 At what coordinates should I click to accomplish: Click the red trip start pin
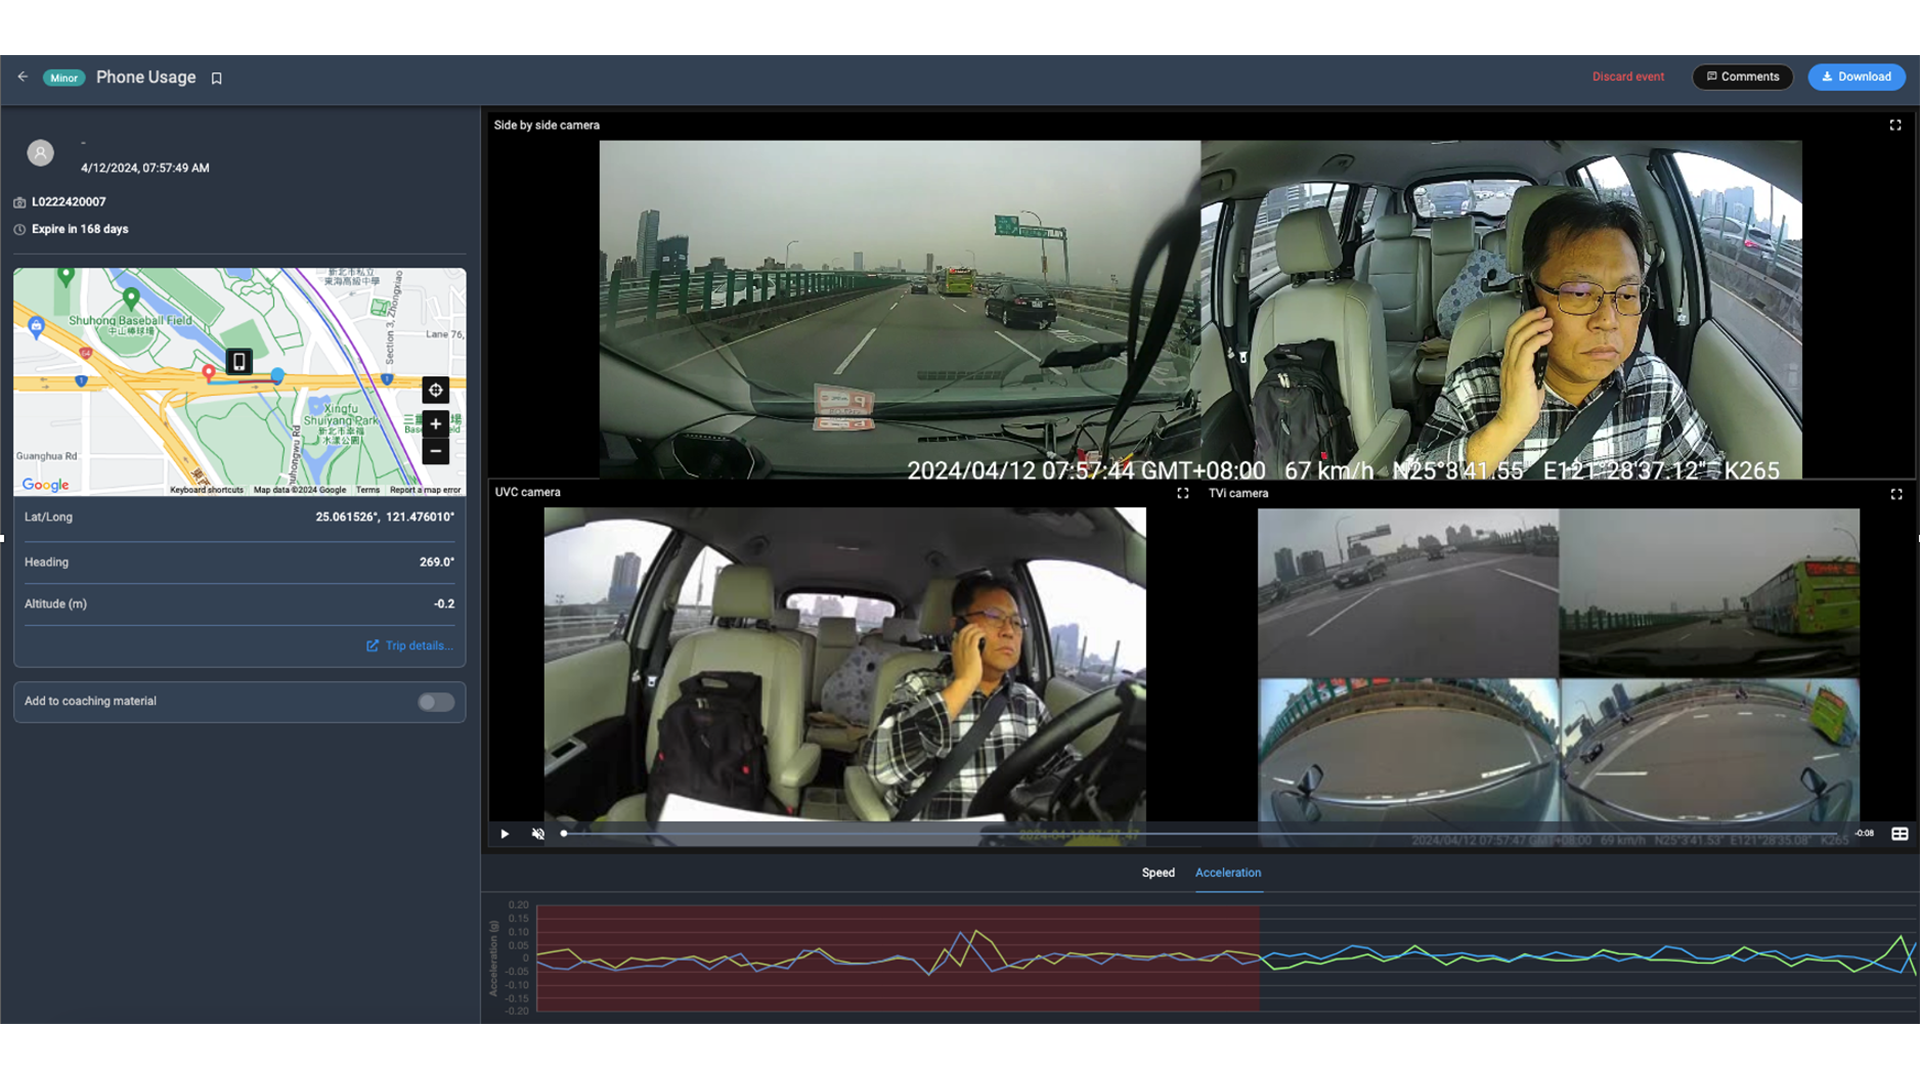tap(208, 373)
